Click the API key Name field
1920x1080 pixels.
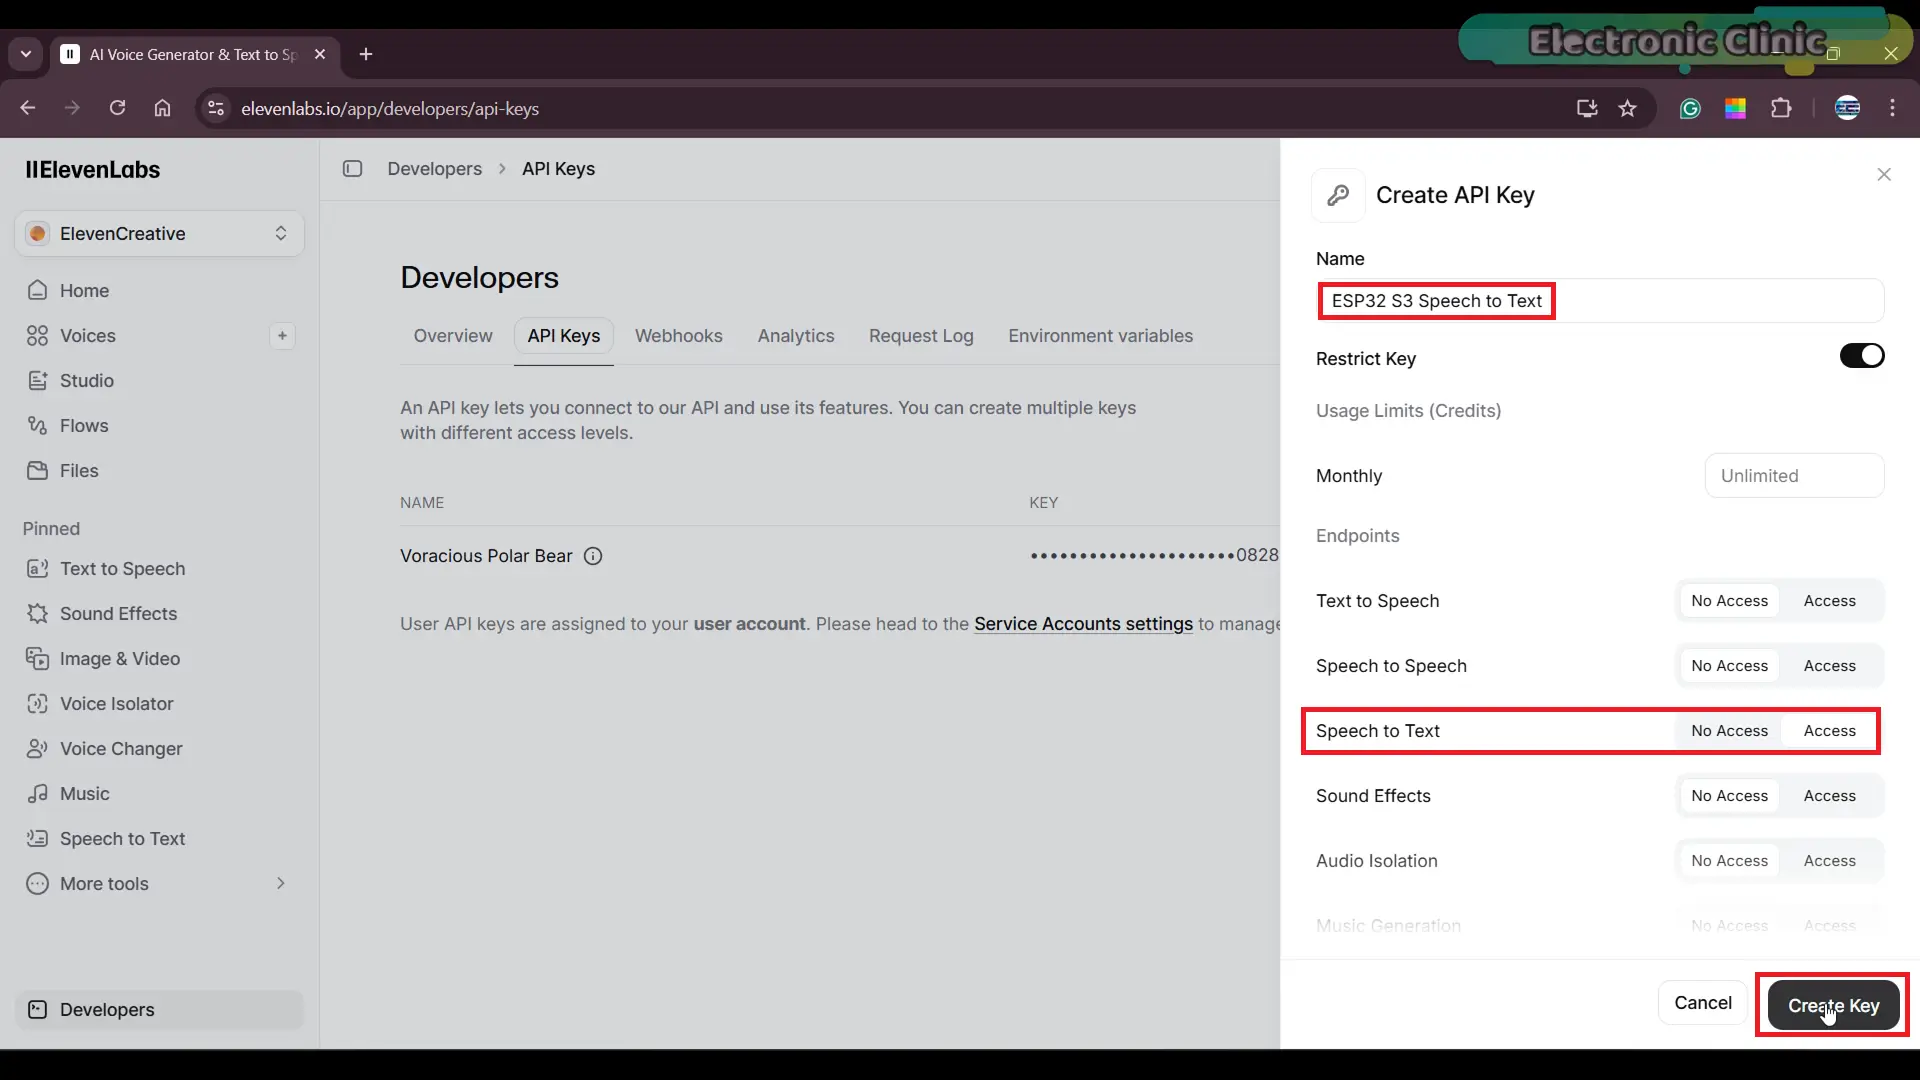coord(1600,301)
